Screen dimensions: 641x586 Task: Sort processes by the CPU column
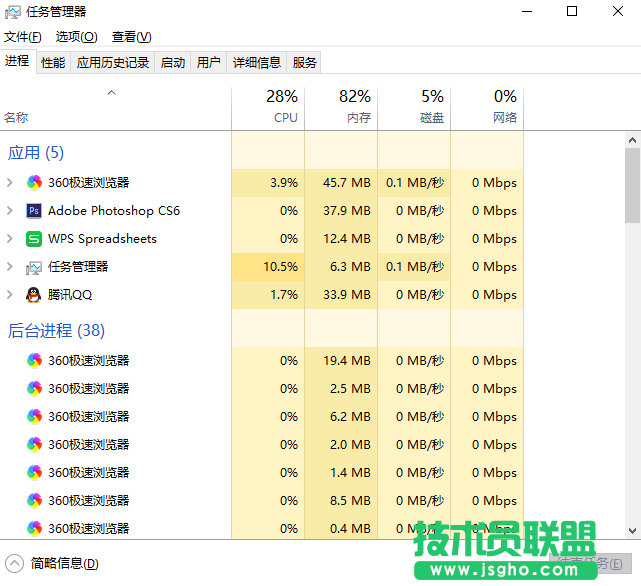[268, 108]
